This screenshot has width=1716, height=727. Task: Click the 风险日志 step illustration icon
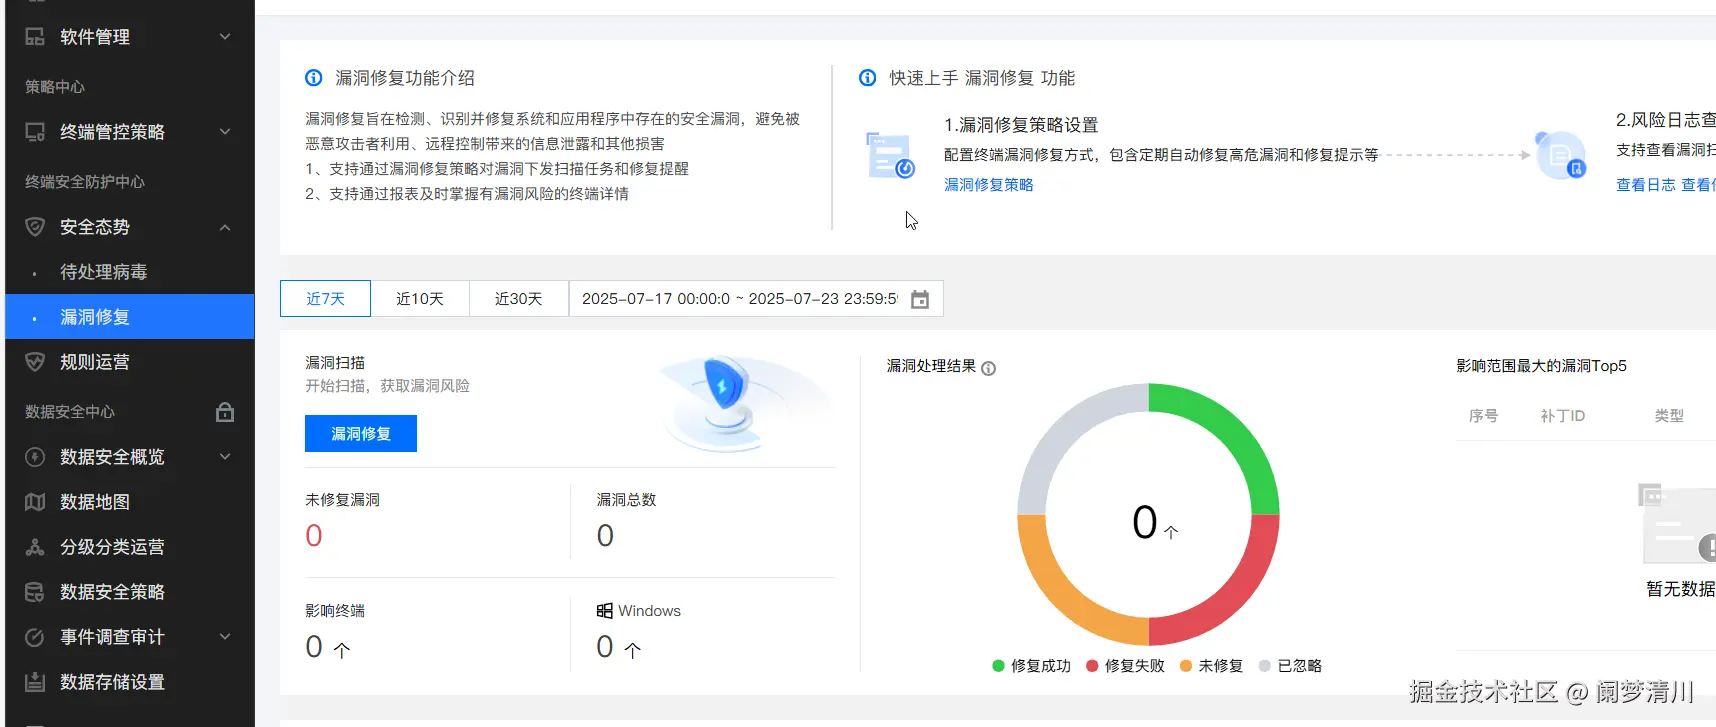click(x=1561, y=155)
